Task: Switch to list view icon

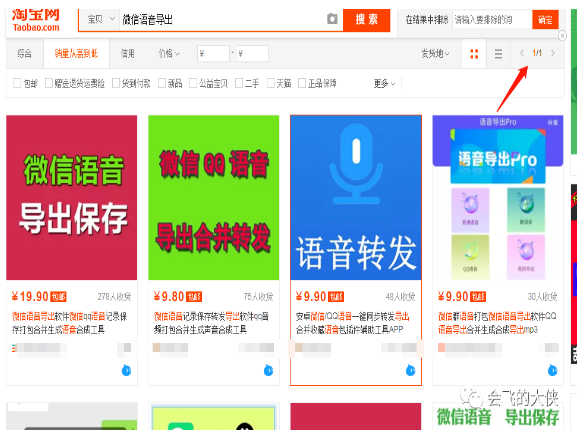Action: [498, 54]
